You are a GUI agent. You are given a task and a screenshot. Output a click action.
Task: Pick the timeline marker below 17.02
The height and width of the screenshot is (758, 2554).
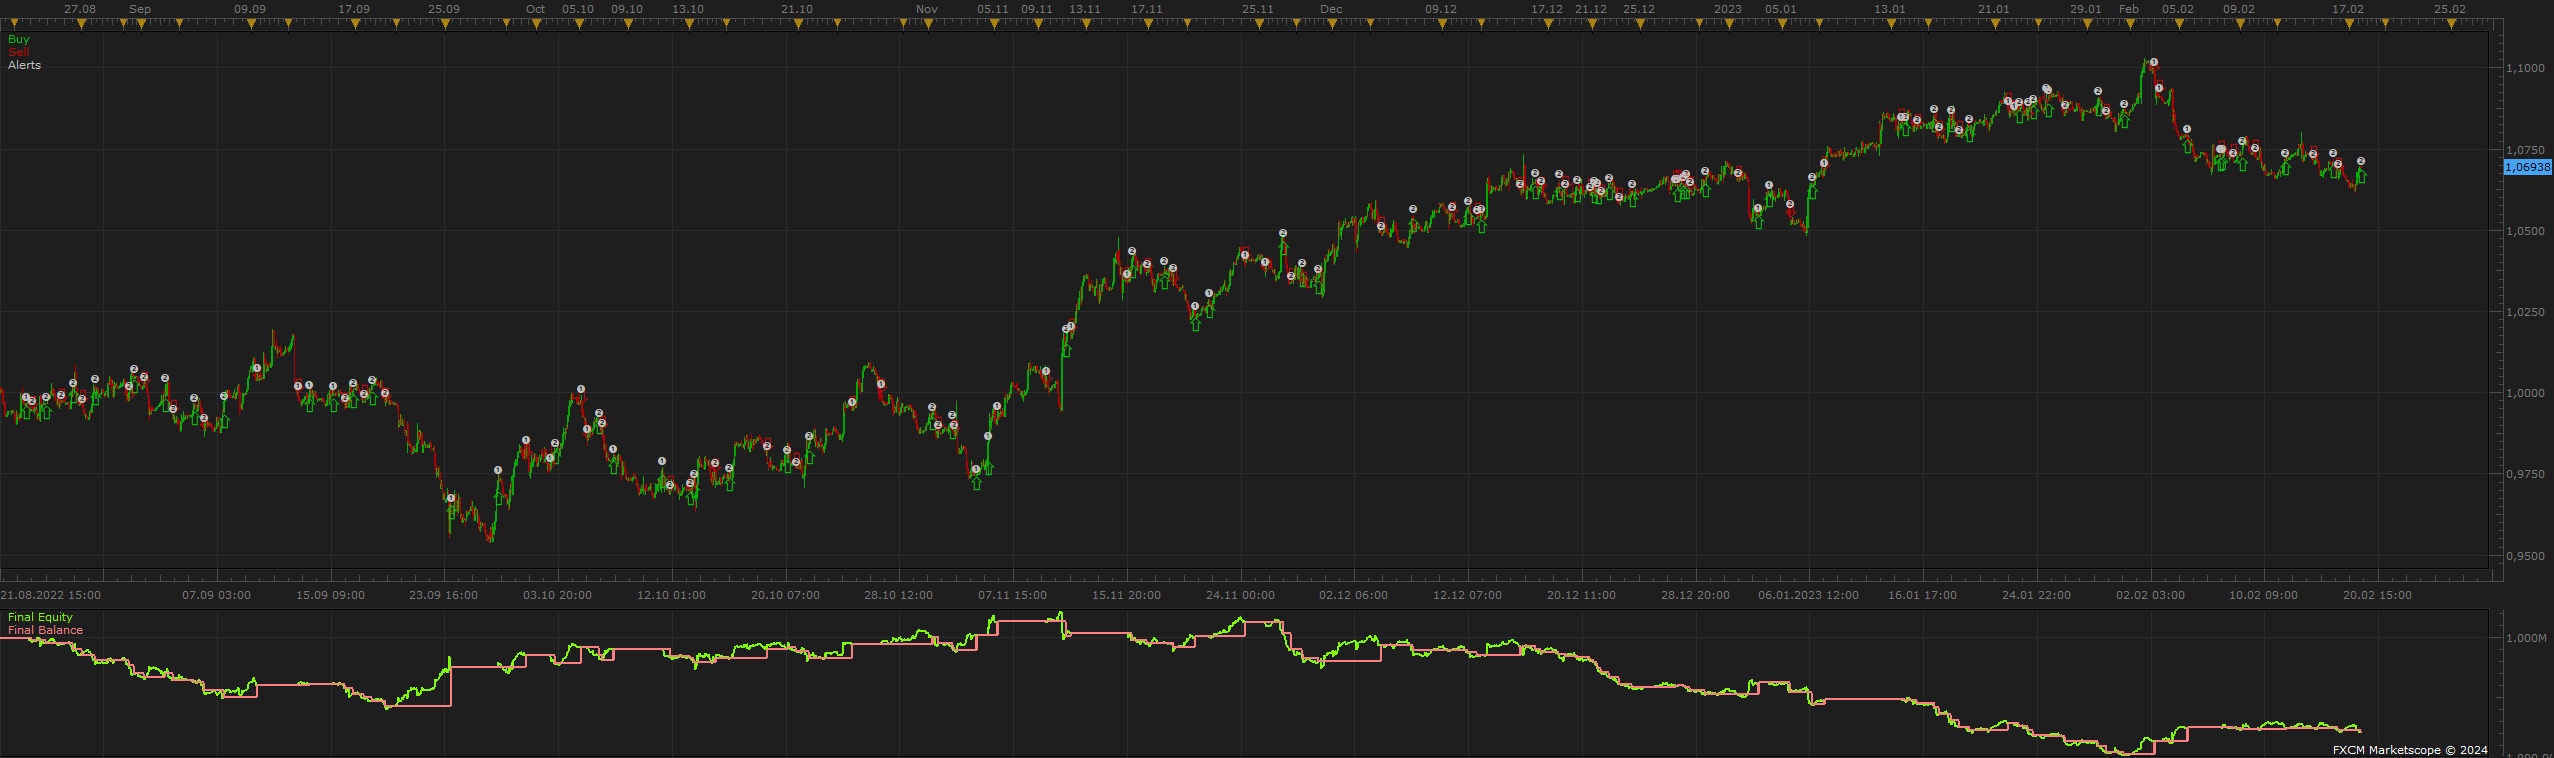[x=2349, y=24]
